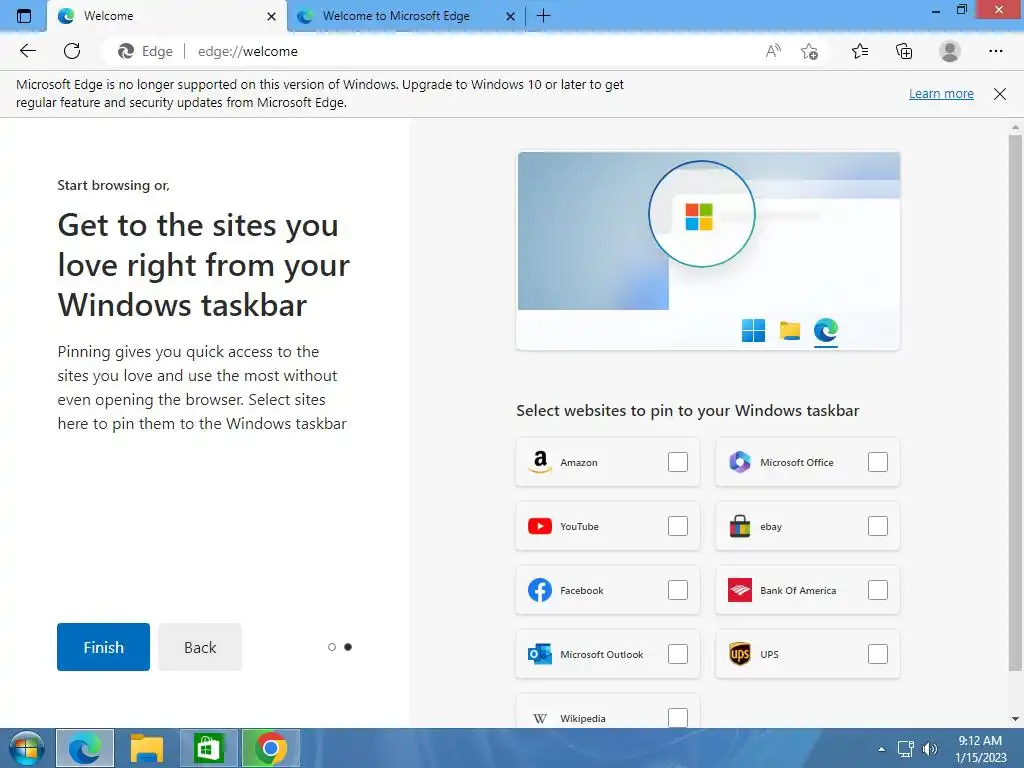
Task: Click the Wikipedia W icon
Action: point(540,718)
